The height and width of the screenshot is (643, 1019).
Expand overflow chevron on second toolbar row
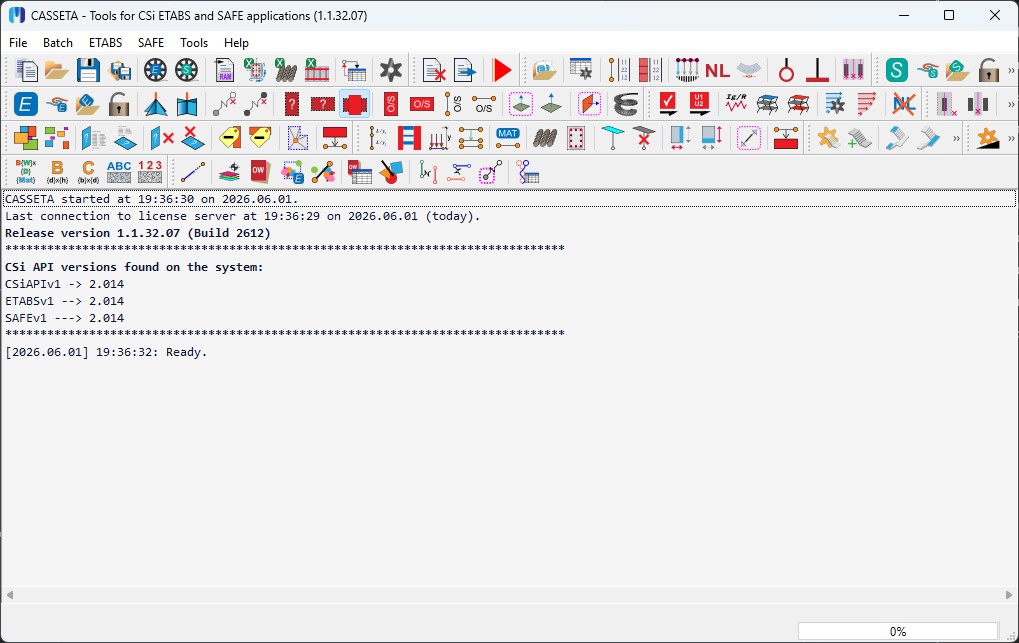(x=1011, y=104)
